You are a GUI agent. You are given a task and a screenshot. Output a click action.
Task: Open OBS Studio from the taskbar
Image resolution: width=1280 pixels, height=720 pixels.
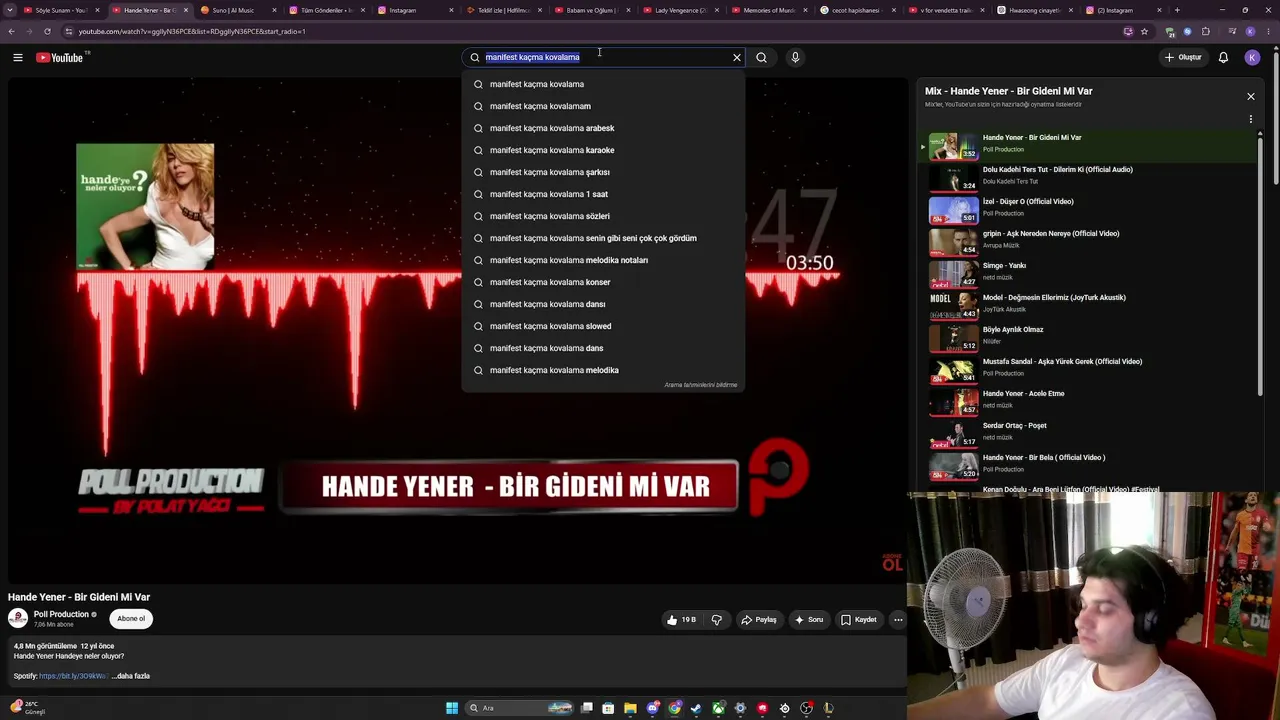(806, 708)
